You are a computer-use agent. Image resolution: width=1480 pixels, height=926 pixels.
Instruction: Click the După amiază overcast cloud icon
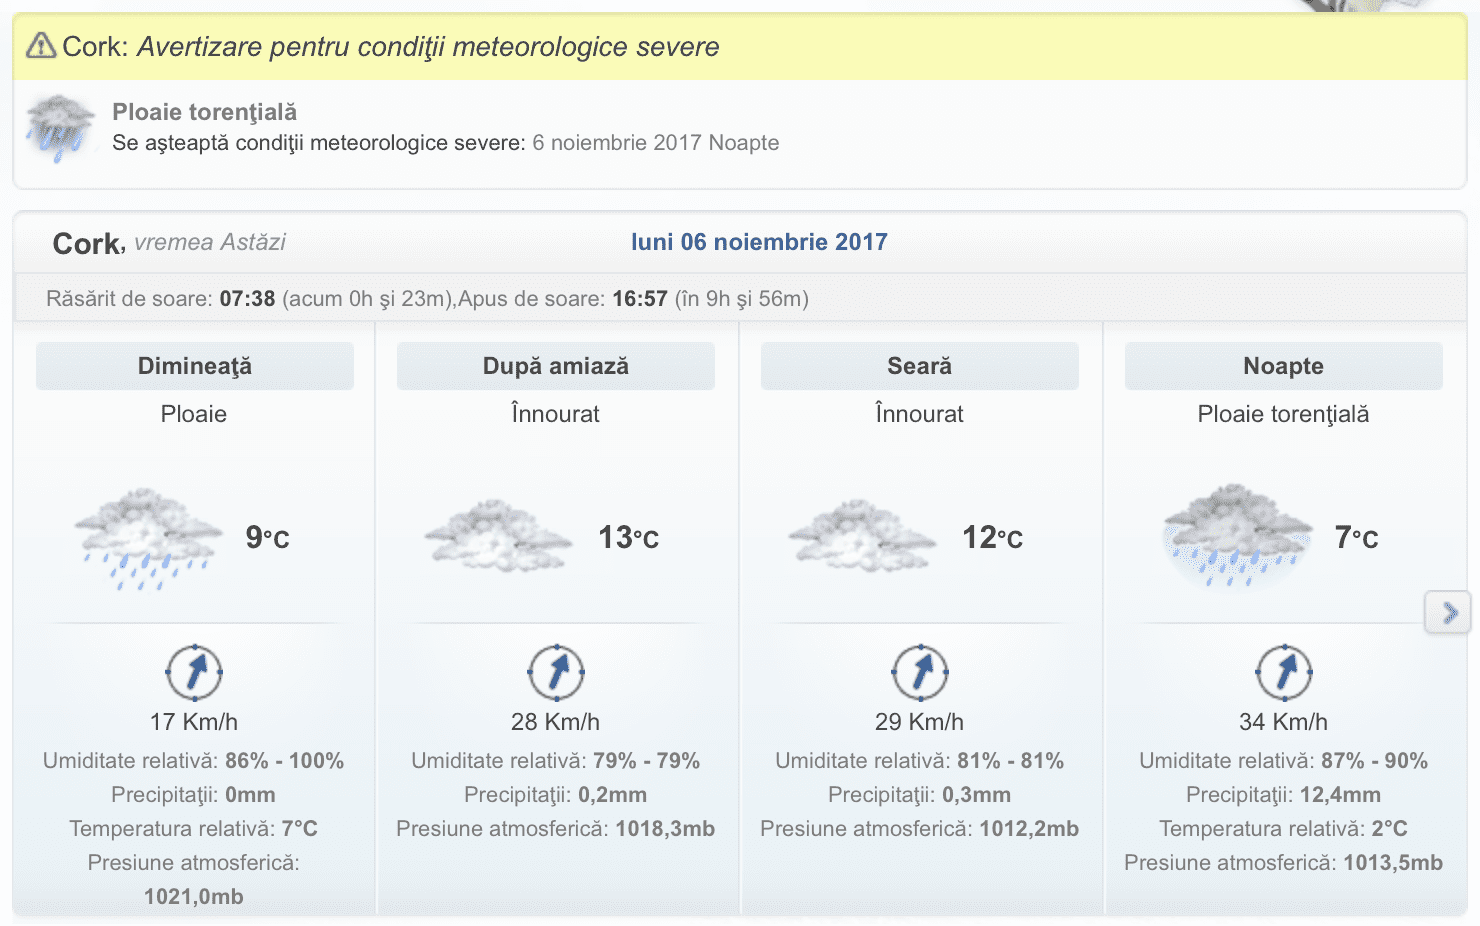point(497,536)
